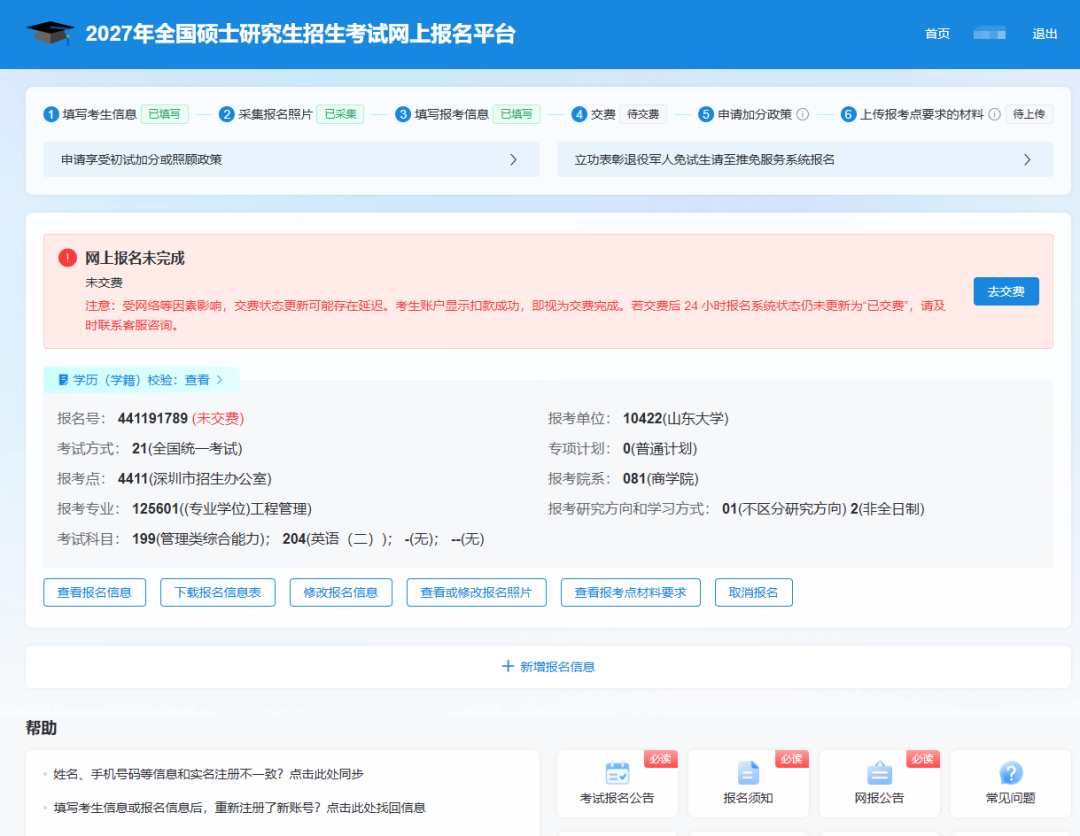
Task: Click the blurred username in header
Action: pos(990,34)
